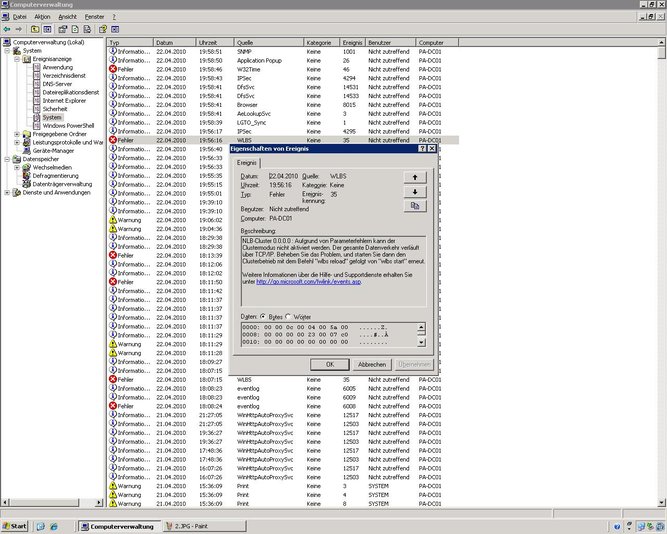
Task: Expand Leistungsprotokolle und Warnungen node
Action: (x=17, y=143)
